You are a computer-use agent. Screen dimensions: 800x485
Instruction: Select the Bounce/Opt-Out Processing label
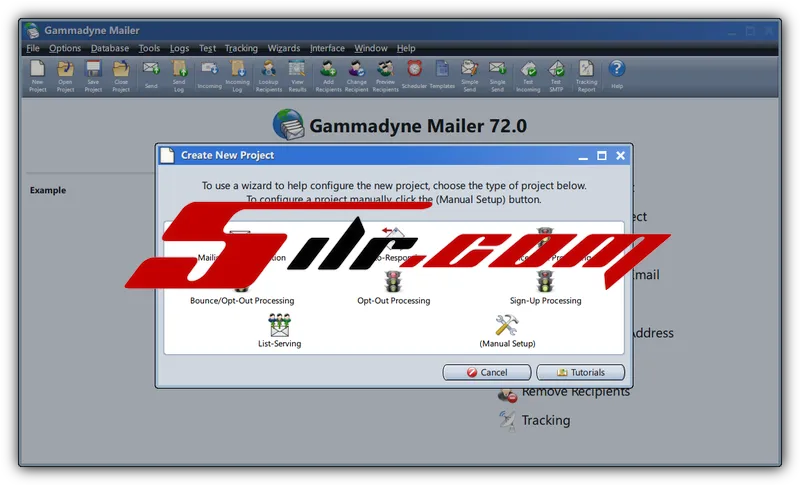click(x=242, y=300)
